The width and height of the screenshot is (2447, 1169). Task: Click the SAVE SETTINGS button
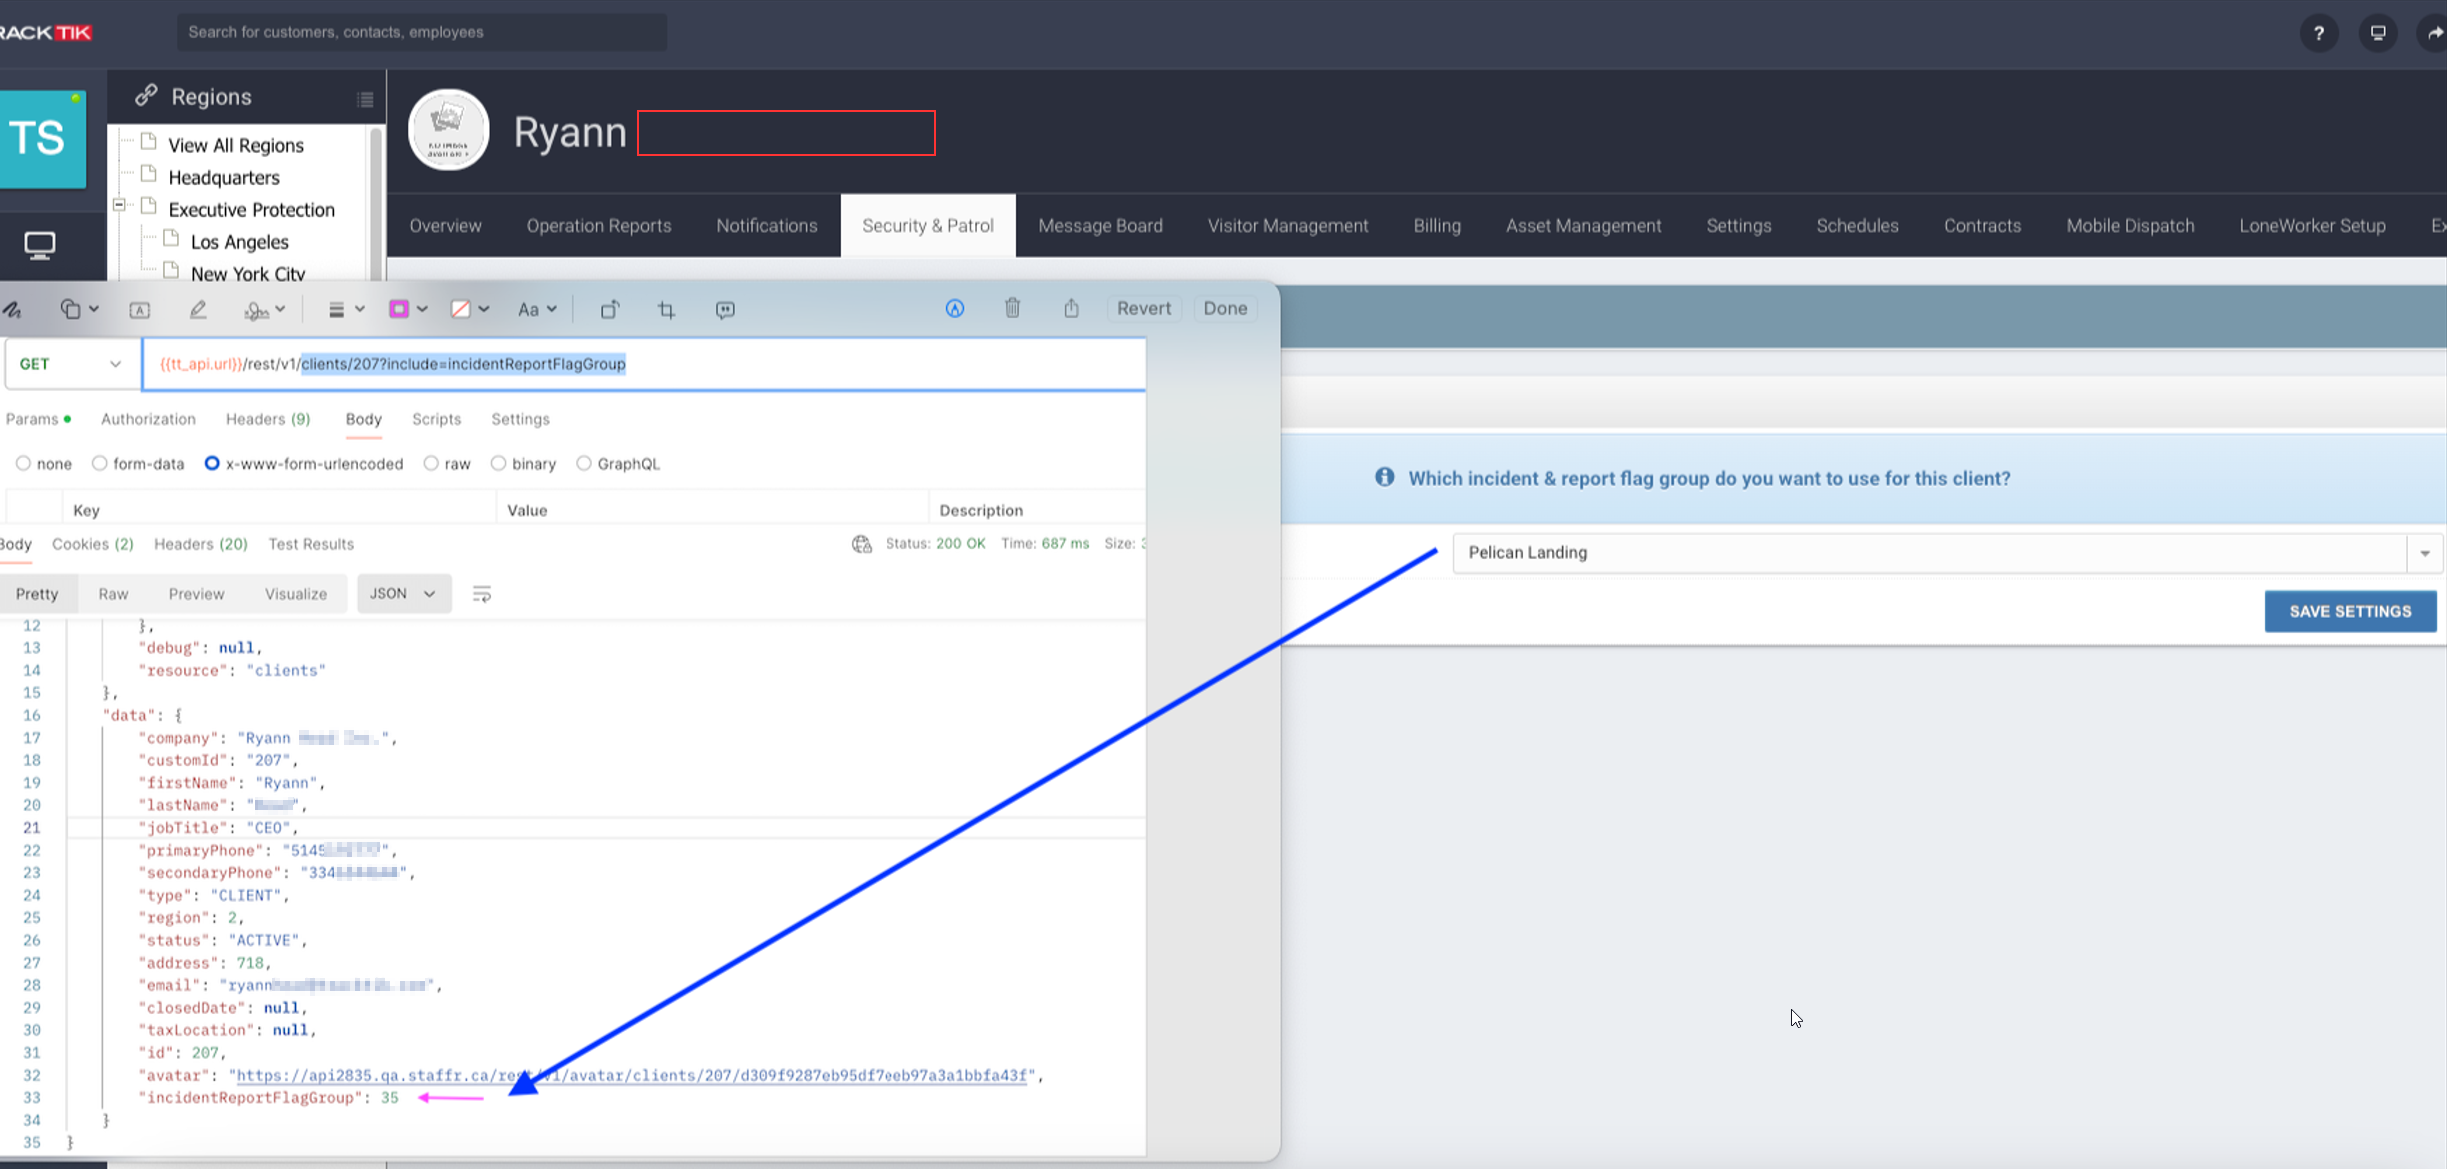(x=2350, y=611)
